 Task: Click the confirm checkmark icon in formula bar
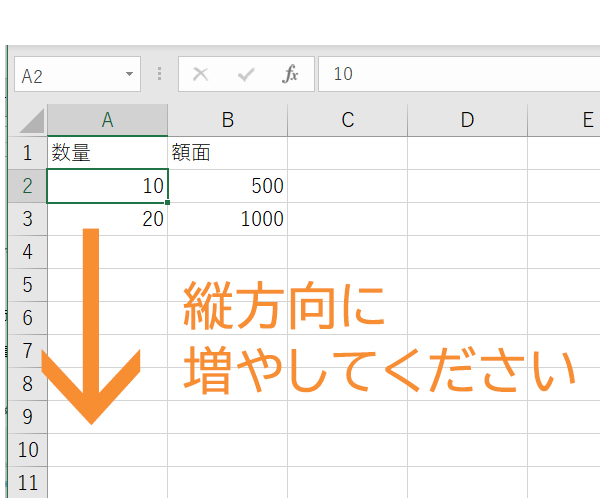[x=246, y=74]
